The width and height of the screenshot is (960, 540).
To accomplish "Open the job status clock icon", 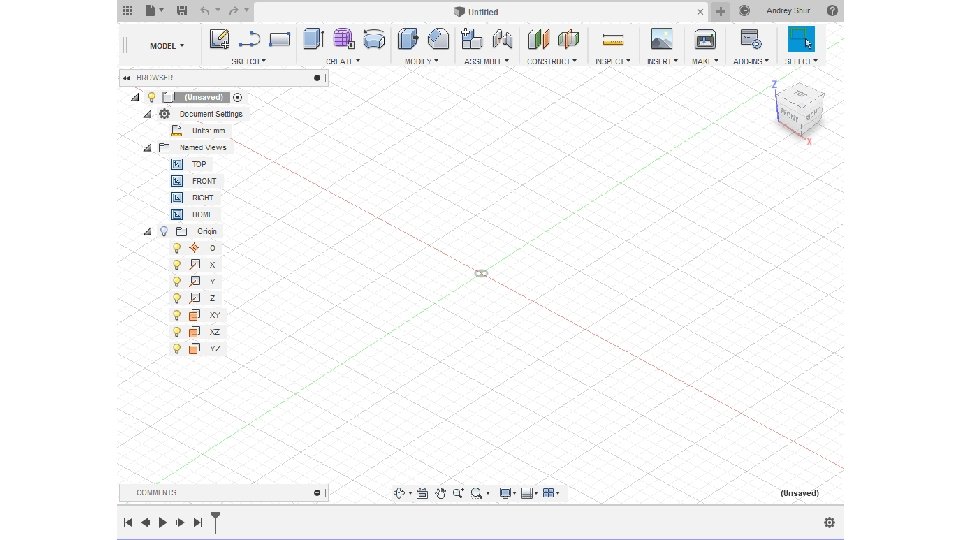I will (744, 10).
